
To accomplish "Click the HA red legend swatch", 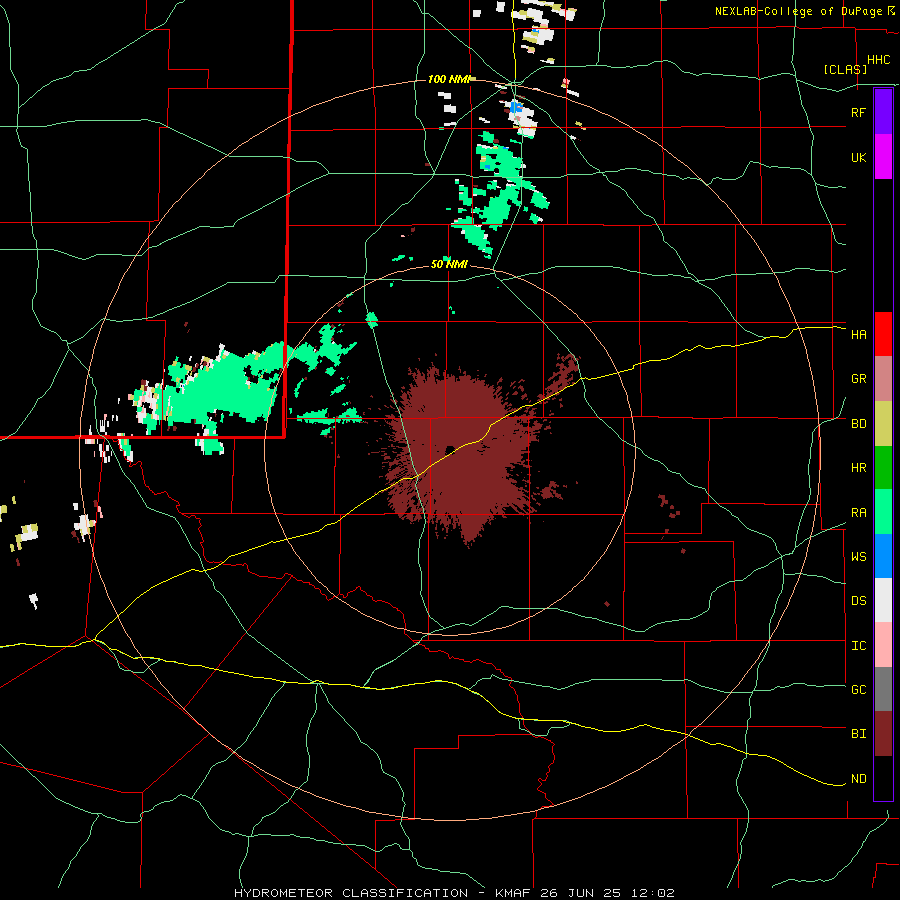I will pyautogui.click(x=883, y=334).
